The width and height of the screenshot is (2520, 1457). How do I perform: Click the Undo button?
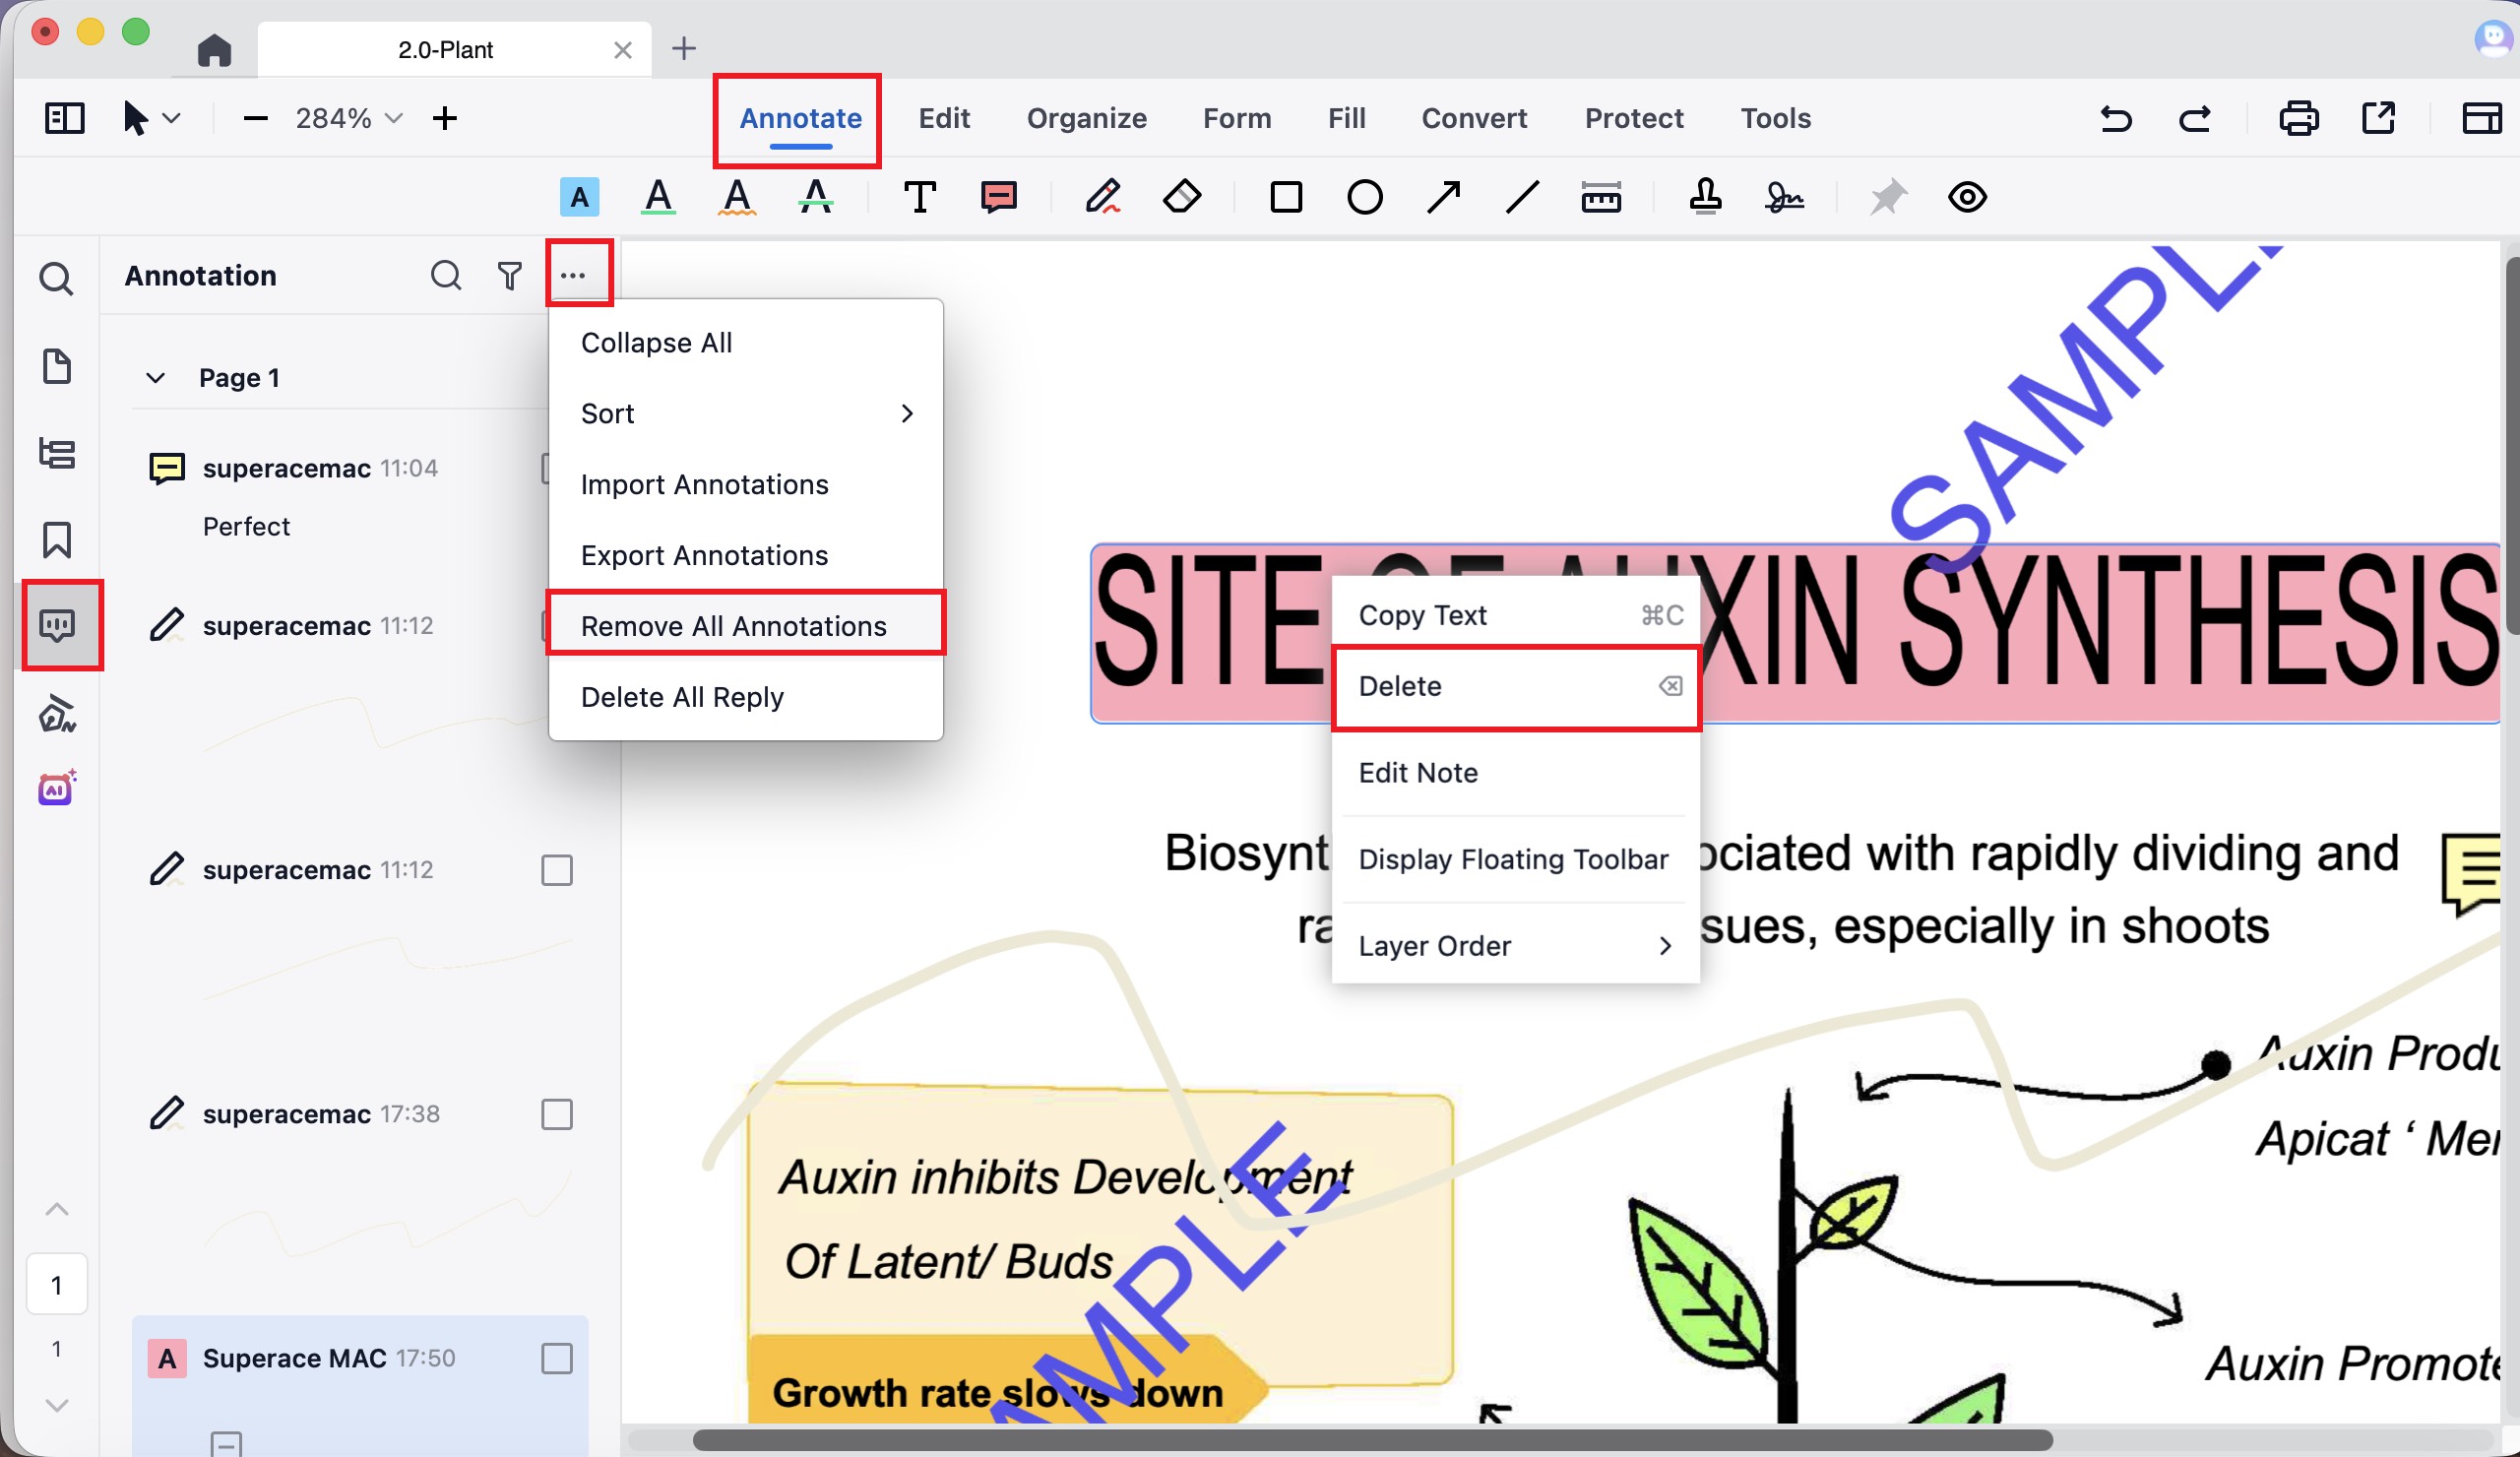2116,118
